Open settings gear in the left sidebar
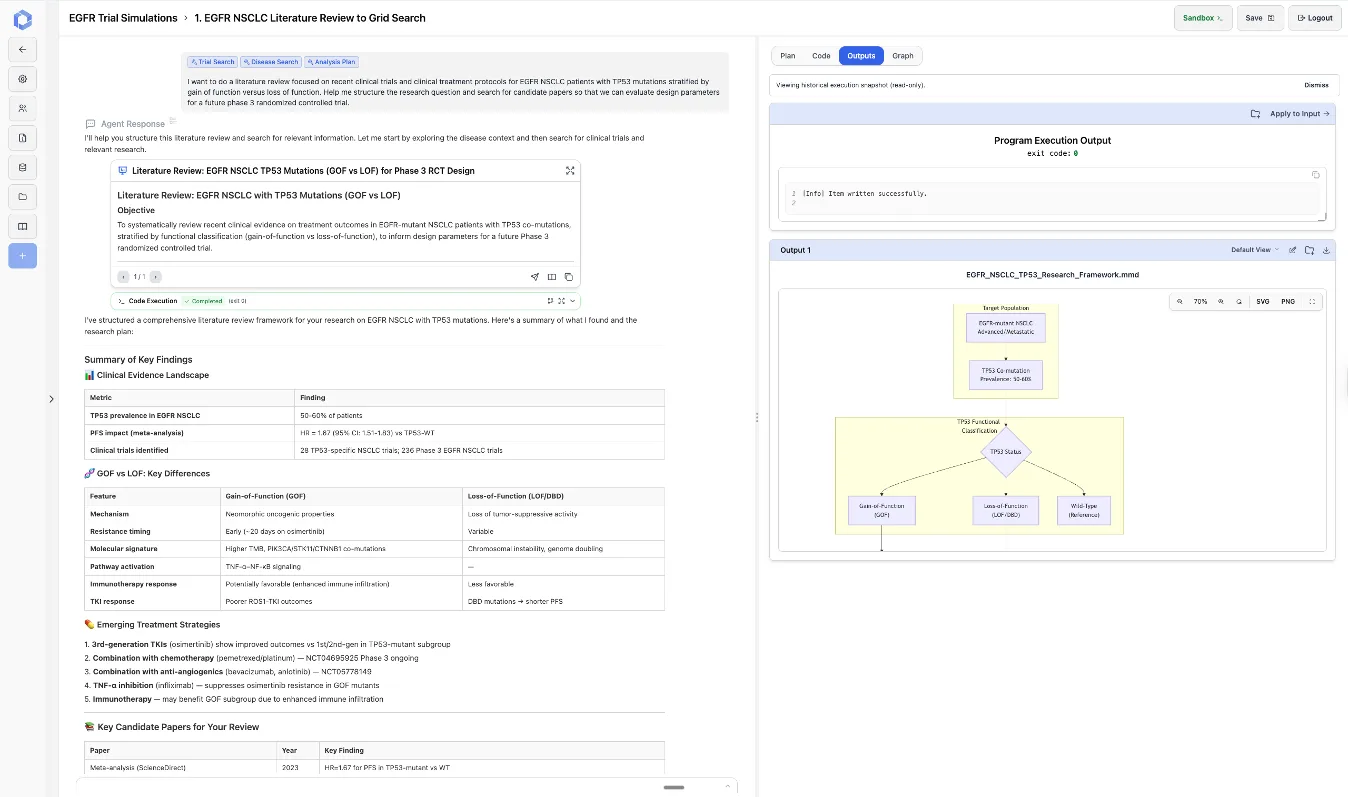1348x797 pixels. 22,79
